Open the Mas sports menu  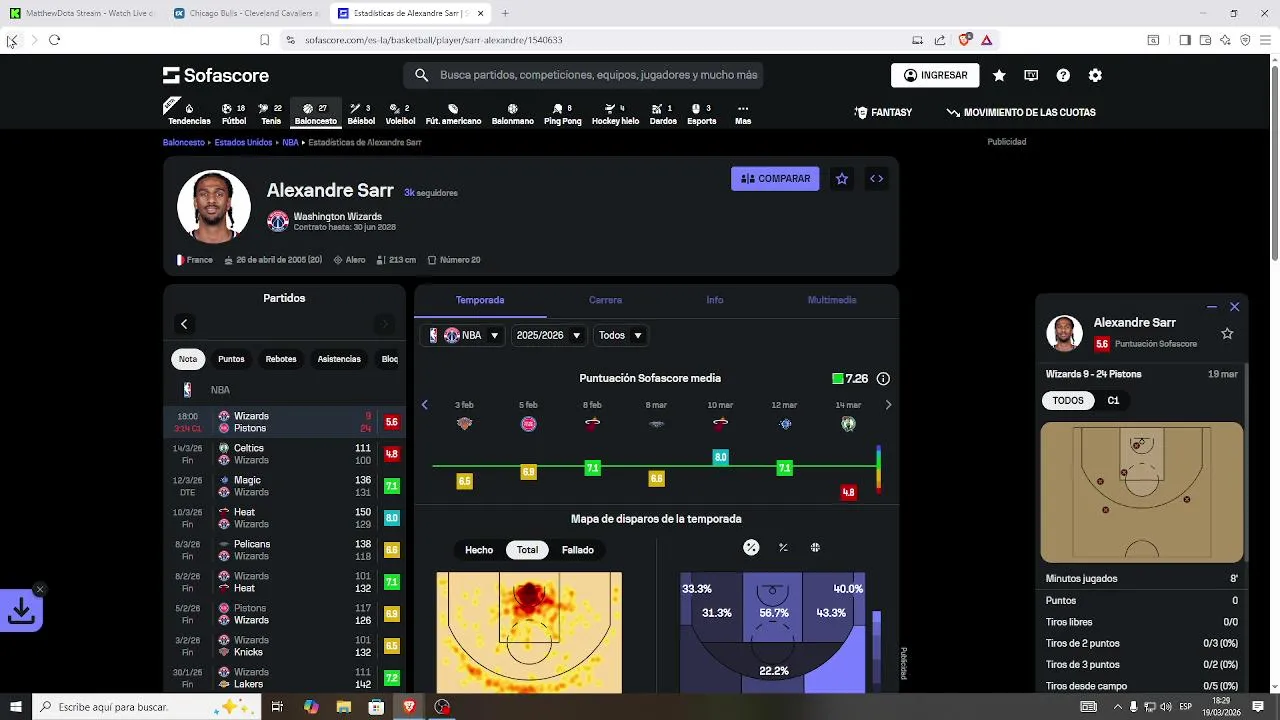pyautogui.click(x=742, y=113)
